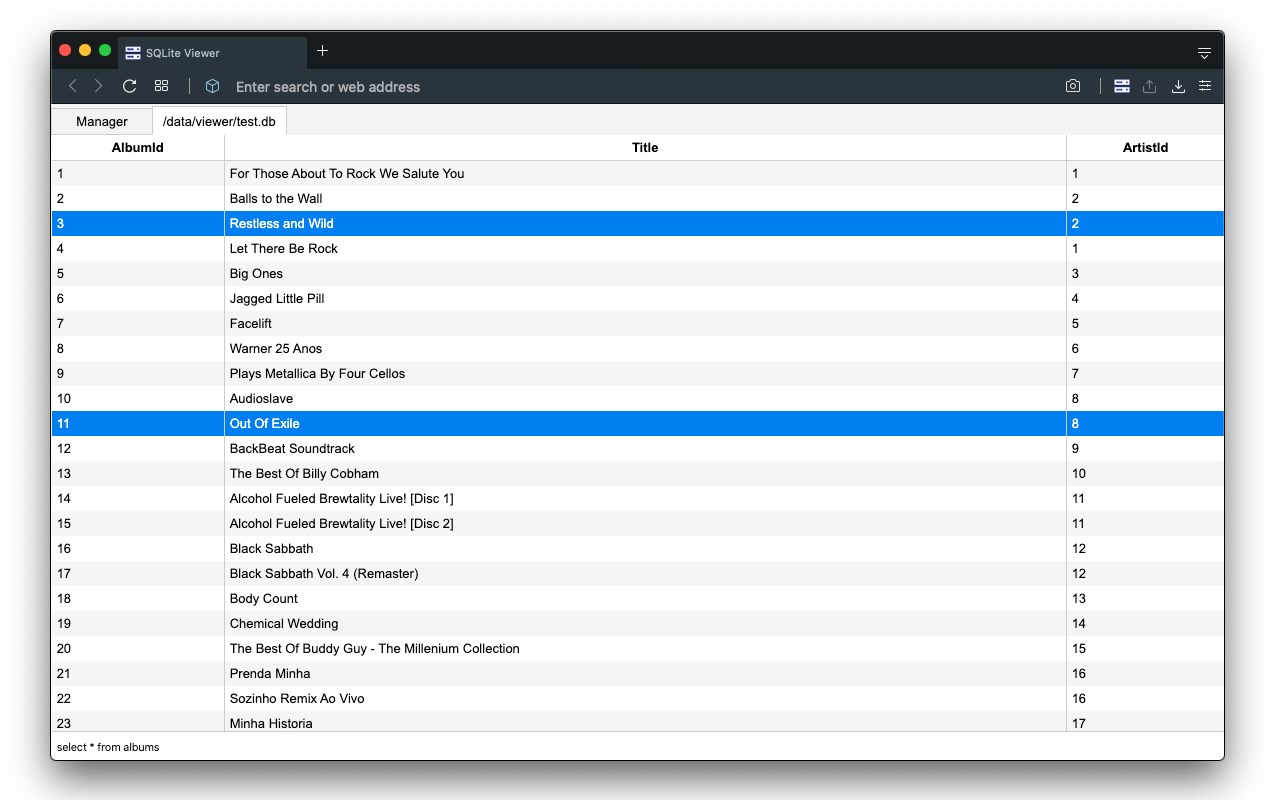Select the 'Warner 25 Anos' row

pos(638,348)
